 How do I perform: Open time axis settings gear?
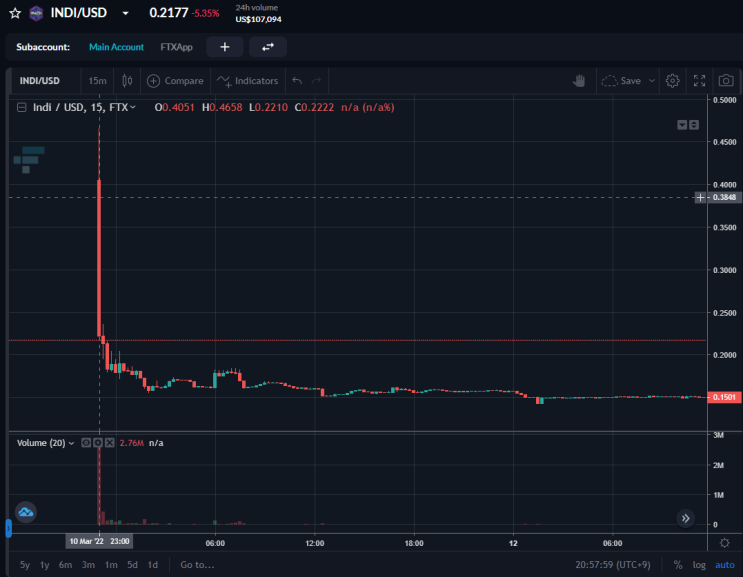(725, 543)
